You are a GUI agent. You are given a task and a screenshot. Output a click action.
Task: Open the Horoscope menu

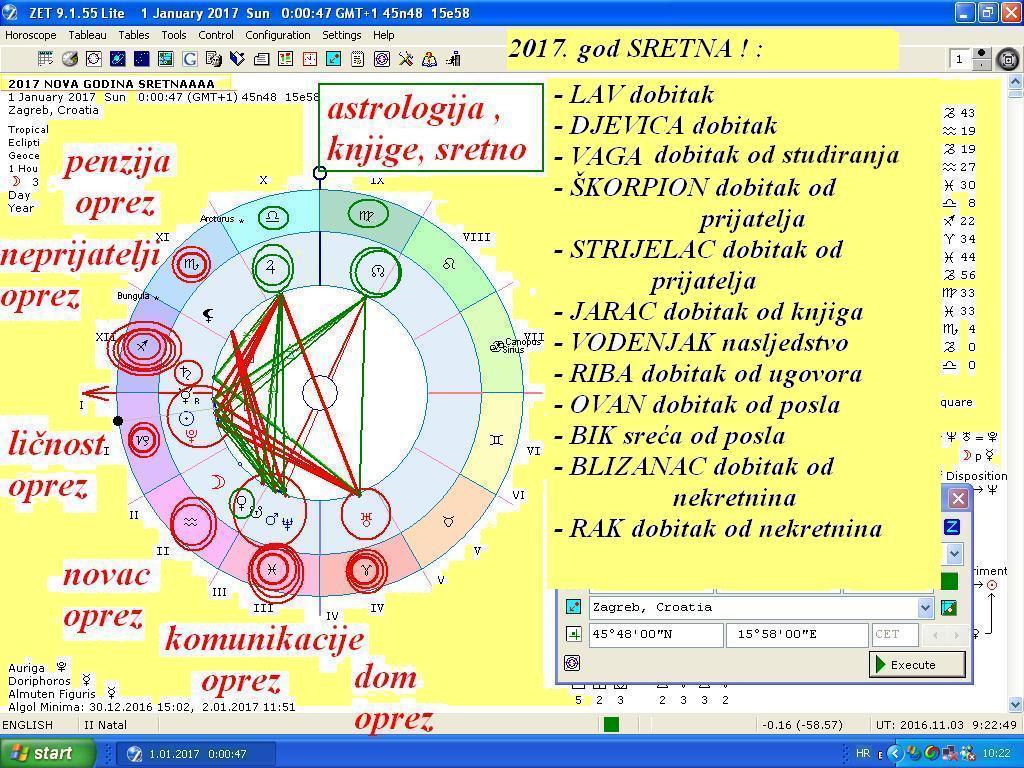[30, 35]
